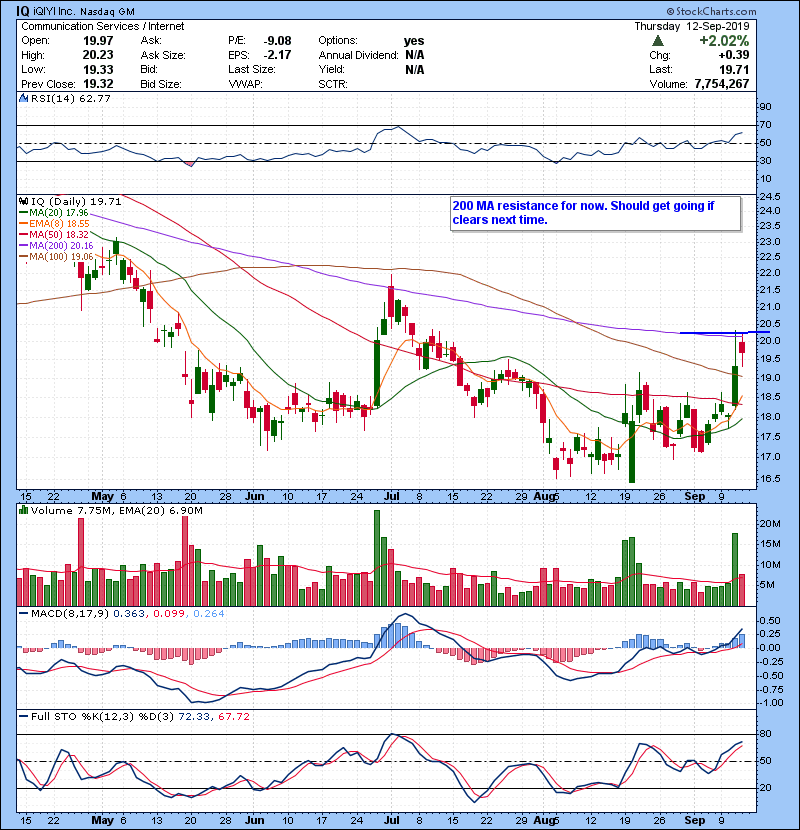The width and height of the screenshot is (800, 830).
Task: Click the 'Ask Size:' label
Action: coord(163,55)
